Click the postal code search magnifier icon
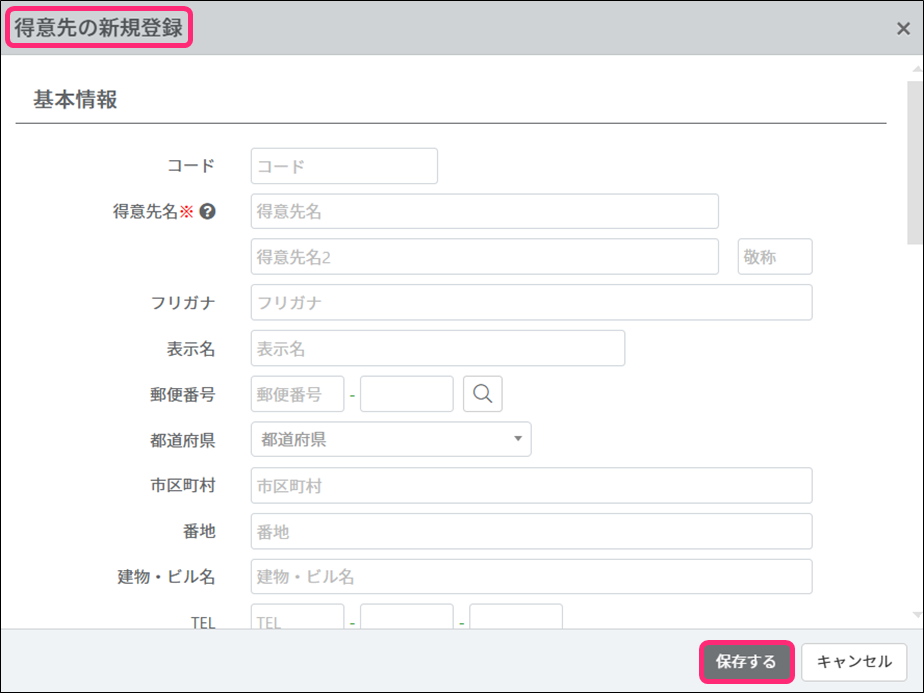Image resolution: width=924 pixels, height=693 pixels. [x=483, y=394]
